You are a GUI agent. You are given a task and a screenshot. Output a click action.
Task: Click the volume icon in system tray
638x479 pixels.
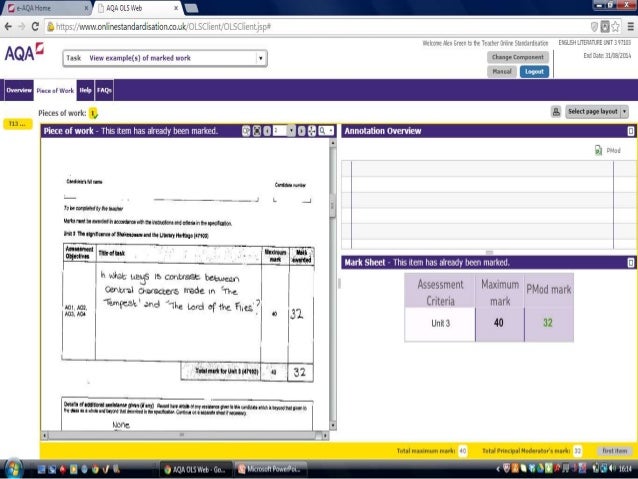[x=612, y=469]
